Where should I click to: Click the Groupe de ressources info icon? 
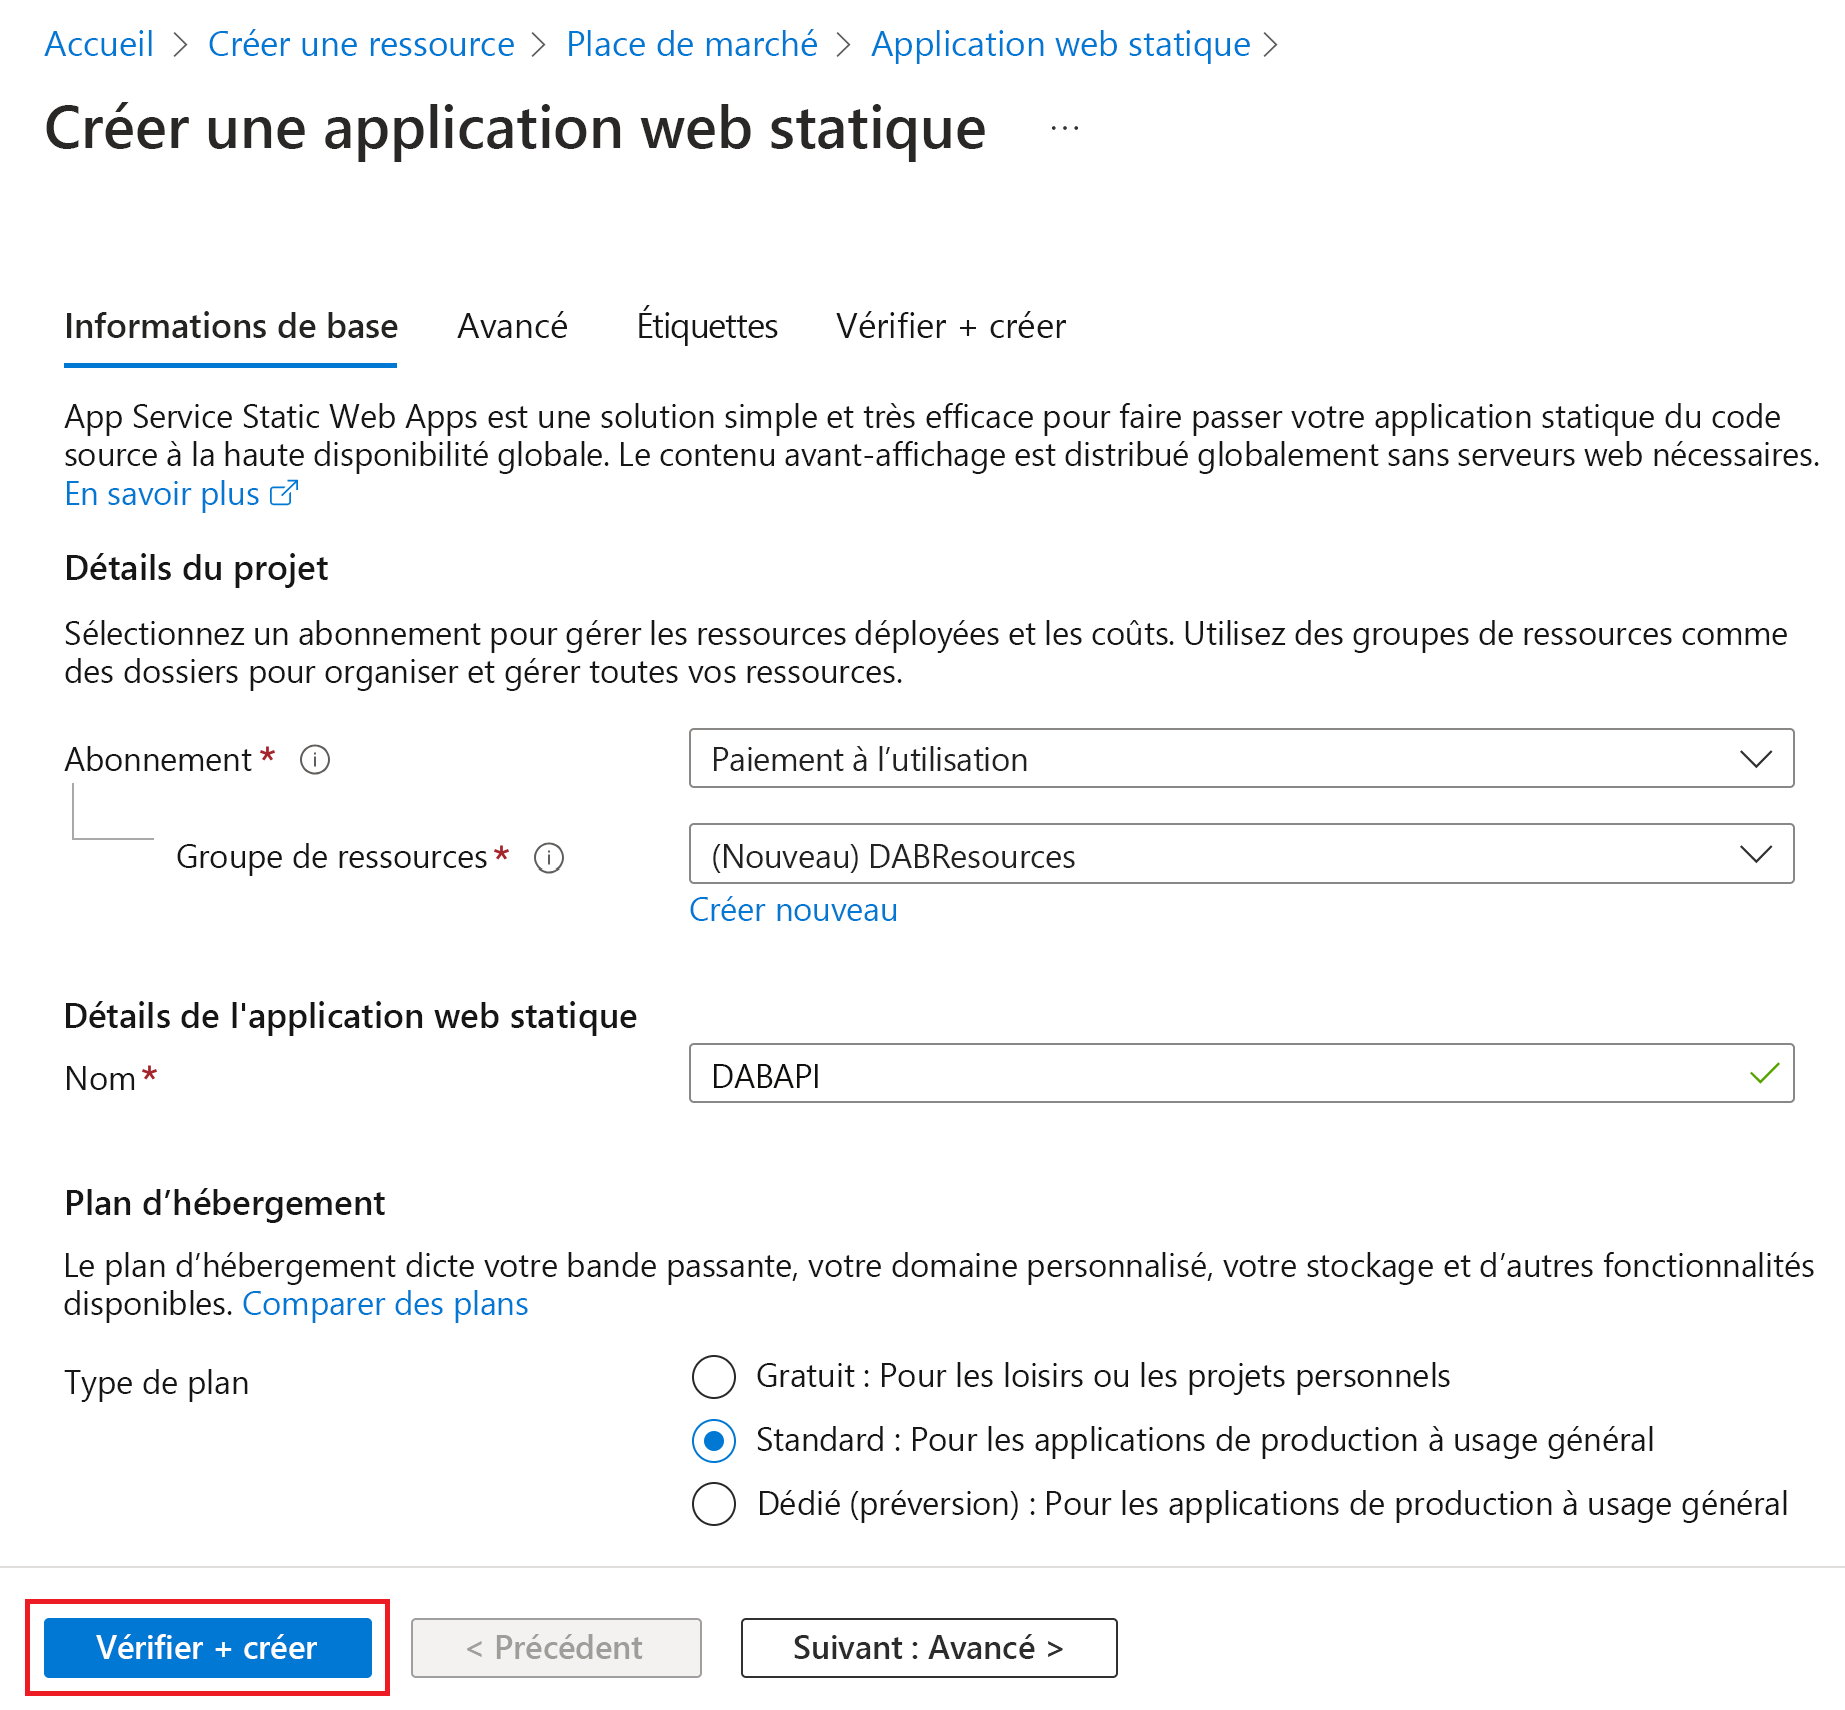click(x=549, y=858)
